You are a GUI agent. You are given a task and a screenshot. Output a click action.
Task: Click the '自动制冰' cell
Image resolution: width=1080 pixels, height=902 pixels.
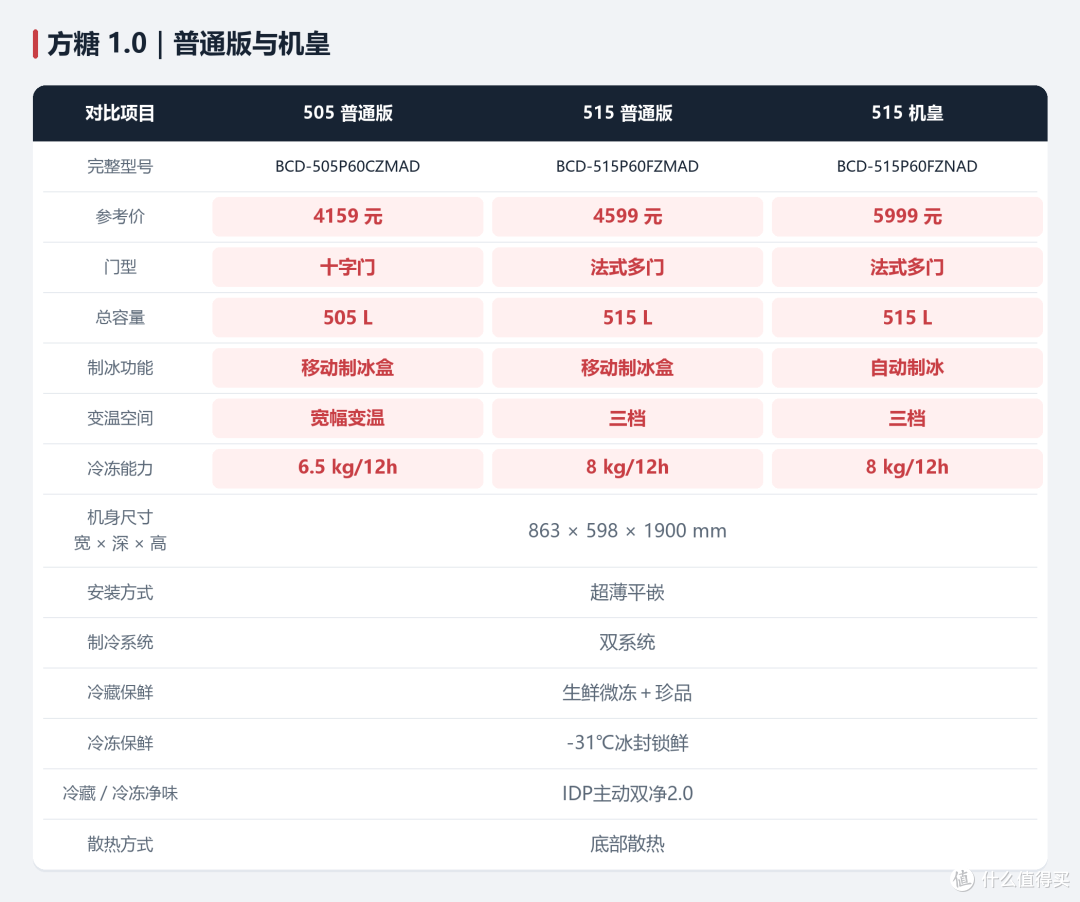click(x=907, y=368)
